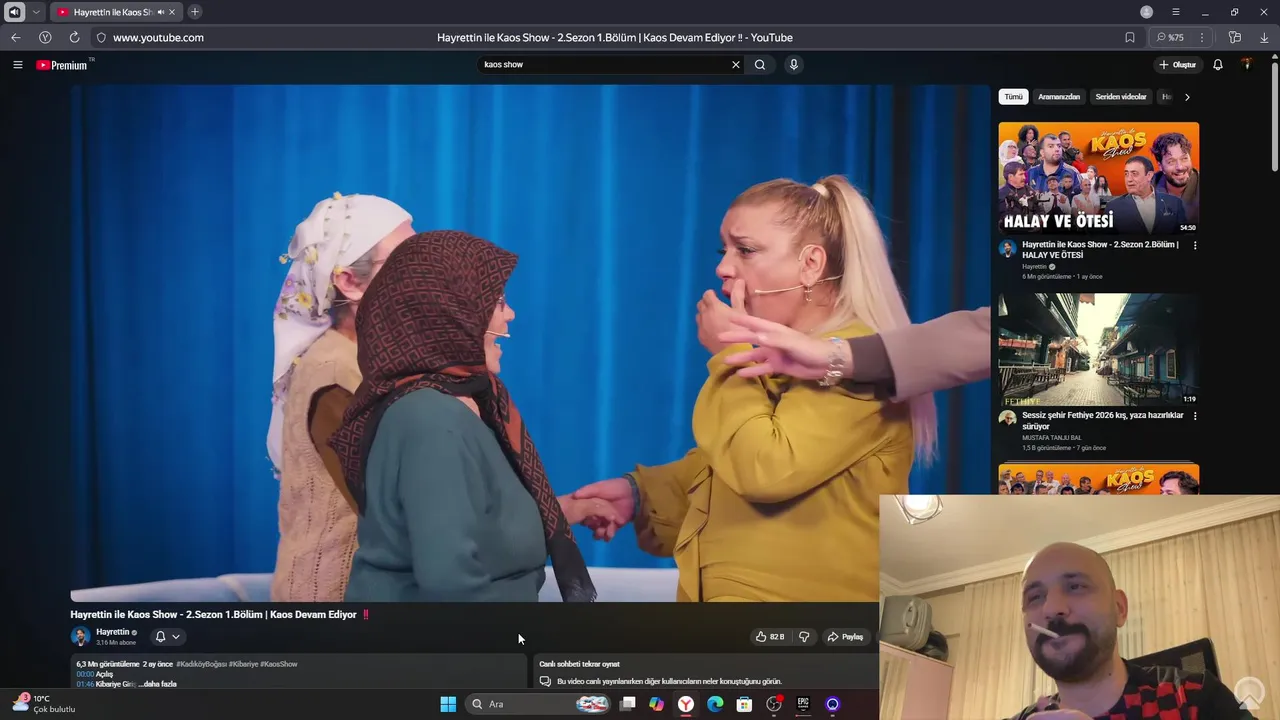Open the YouTube hamburger guide menu
The image size is (1280, 720).
pyautogui.click(x=17, y=65)
